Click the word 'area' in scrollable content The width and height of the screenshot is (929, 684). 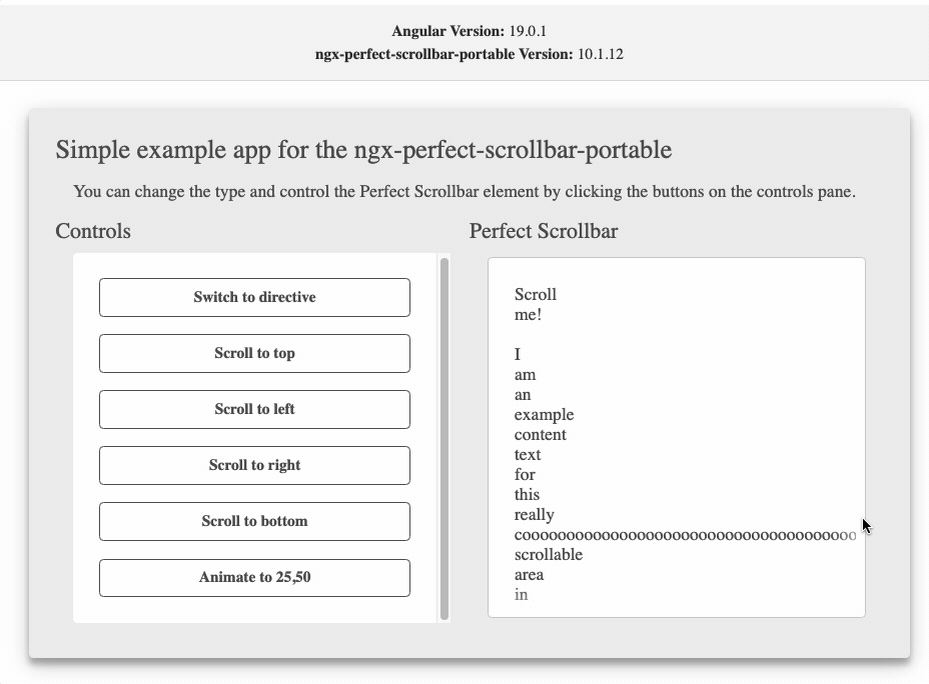coord(529,575)
